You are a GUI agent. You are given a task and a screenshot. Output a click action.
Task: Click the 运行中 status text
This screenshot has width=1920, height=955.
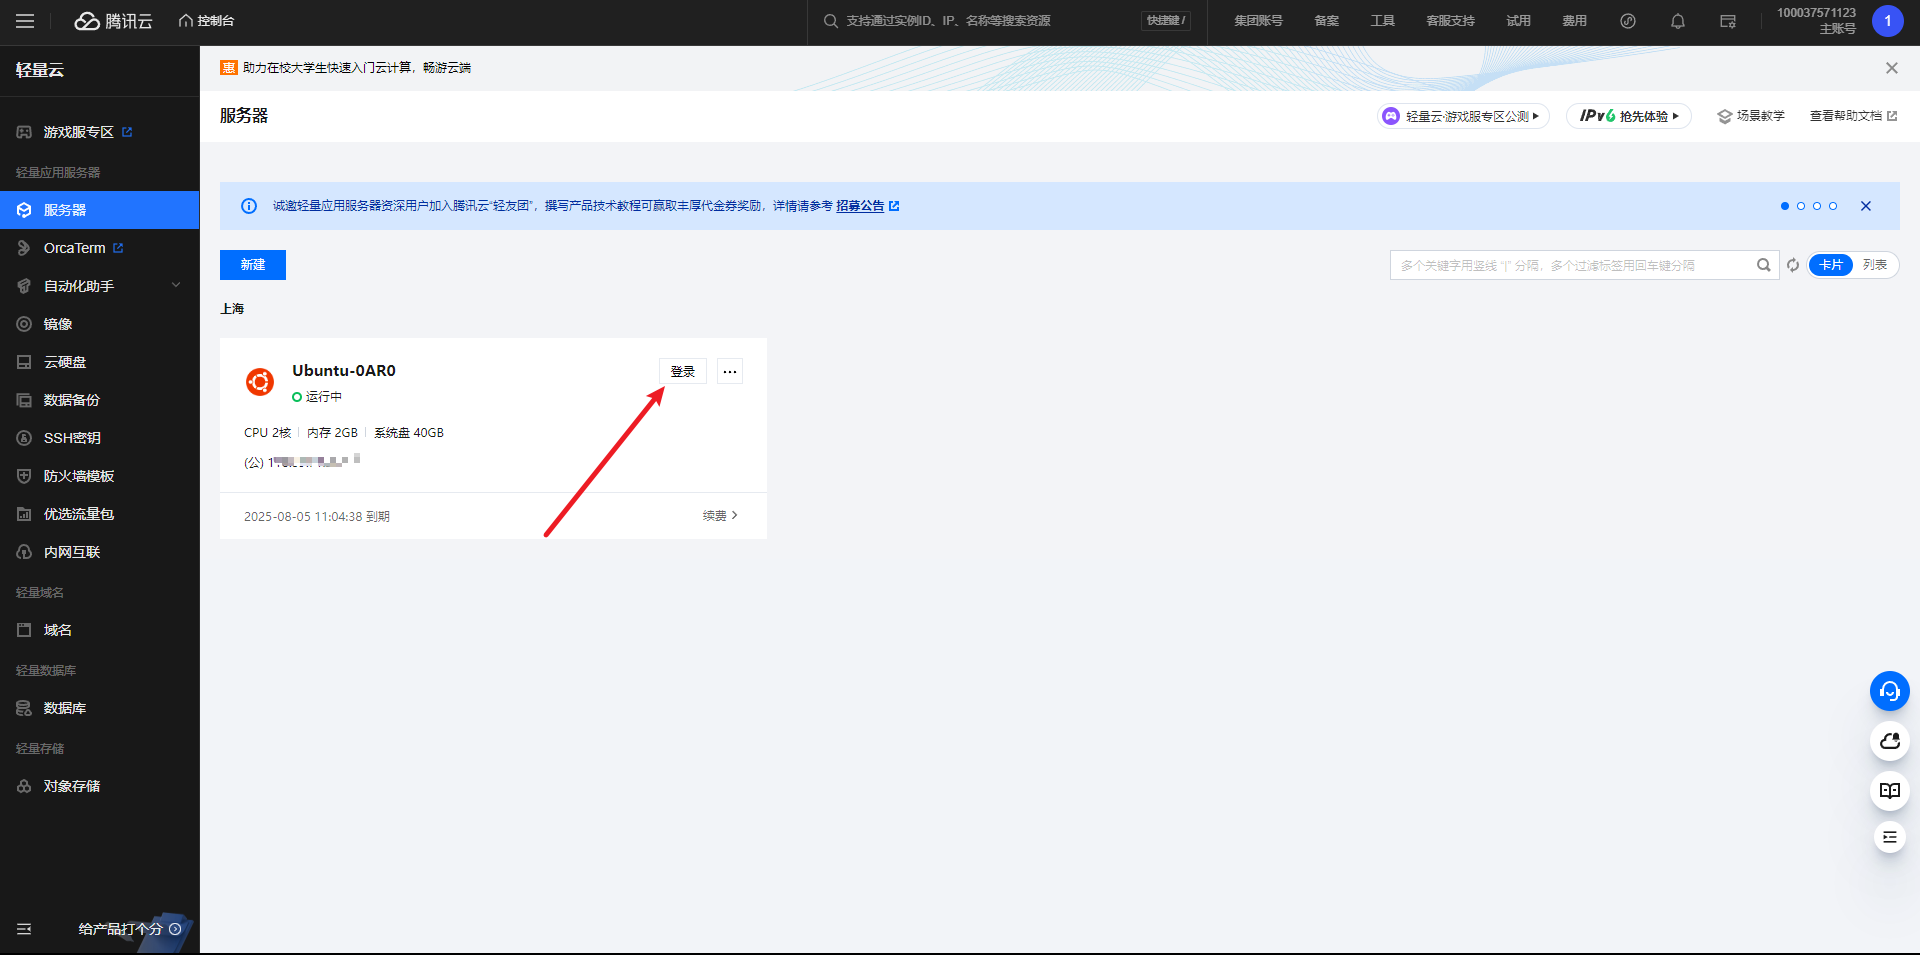point(323,397)
